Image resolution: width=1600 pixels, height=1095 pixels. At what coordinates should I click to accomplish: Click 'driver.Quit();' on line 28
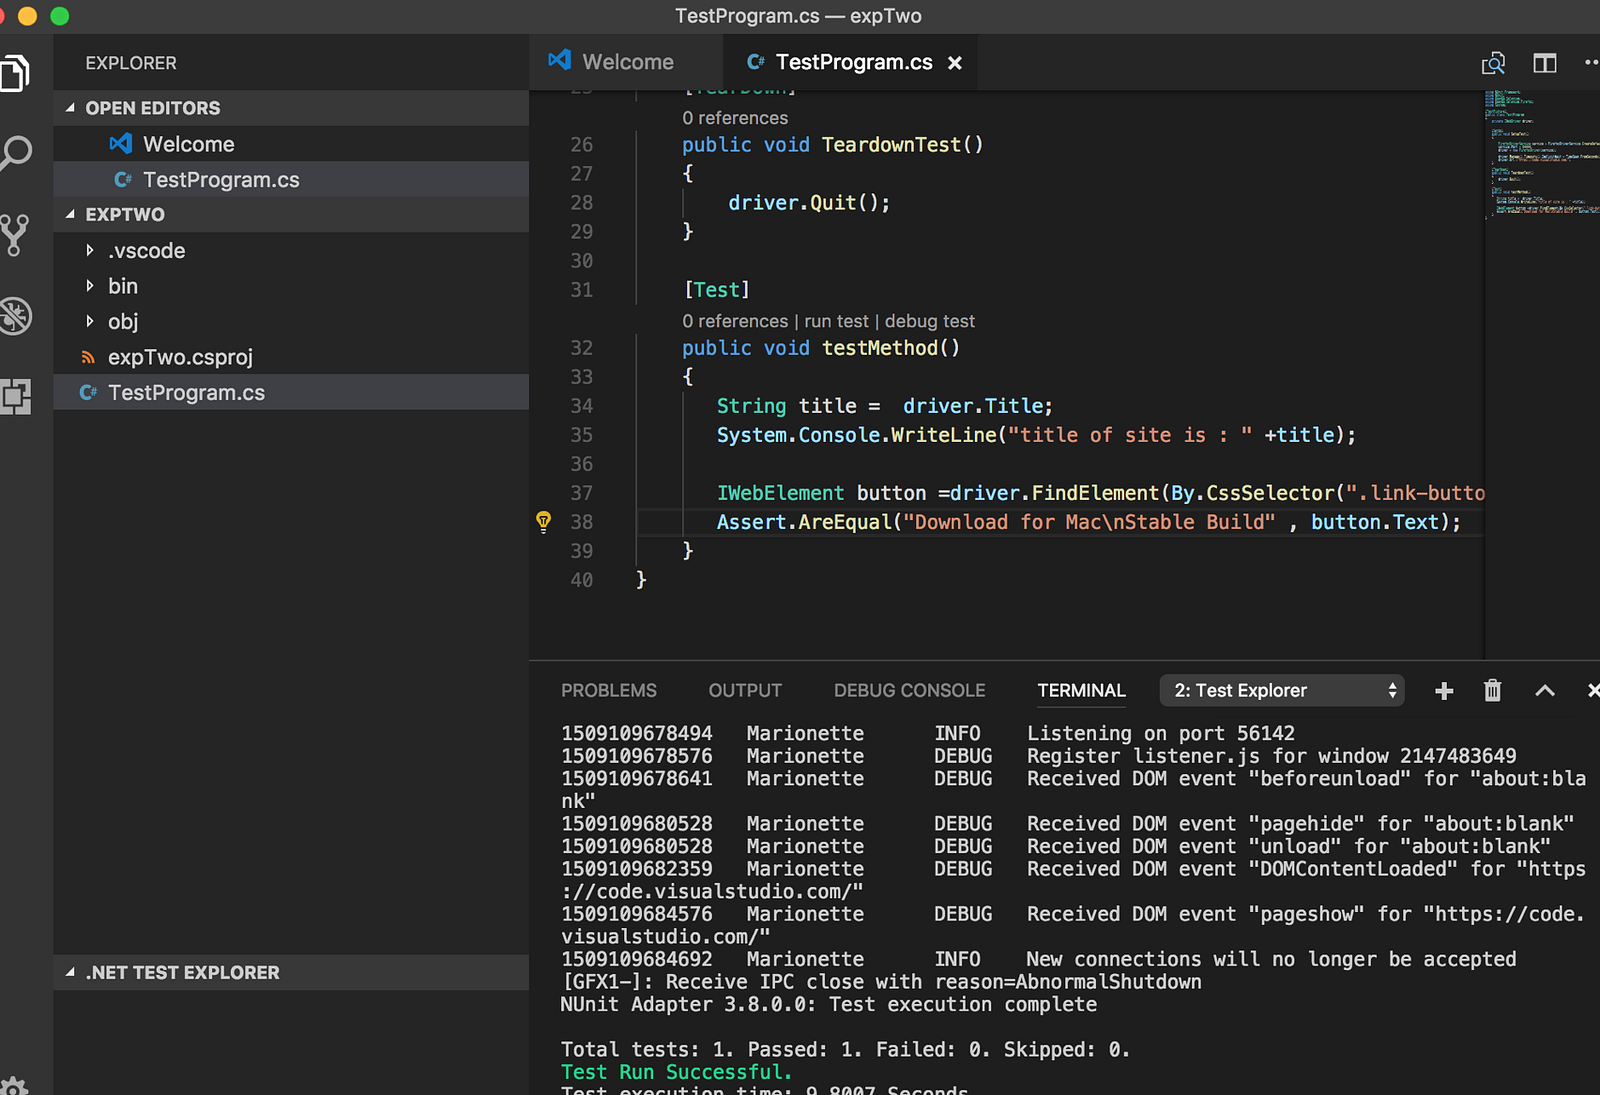coord(809,203)
